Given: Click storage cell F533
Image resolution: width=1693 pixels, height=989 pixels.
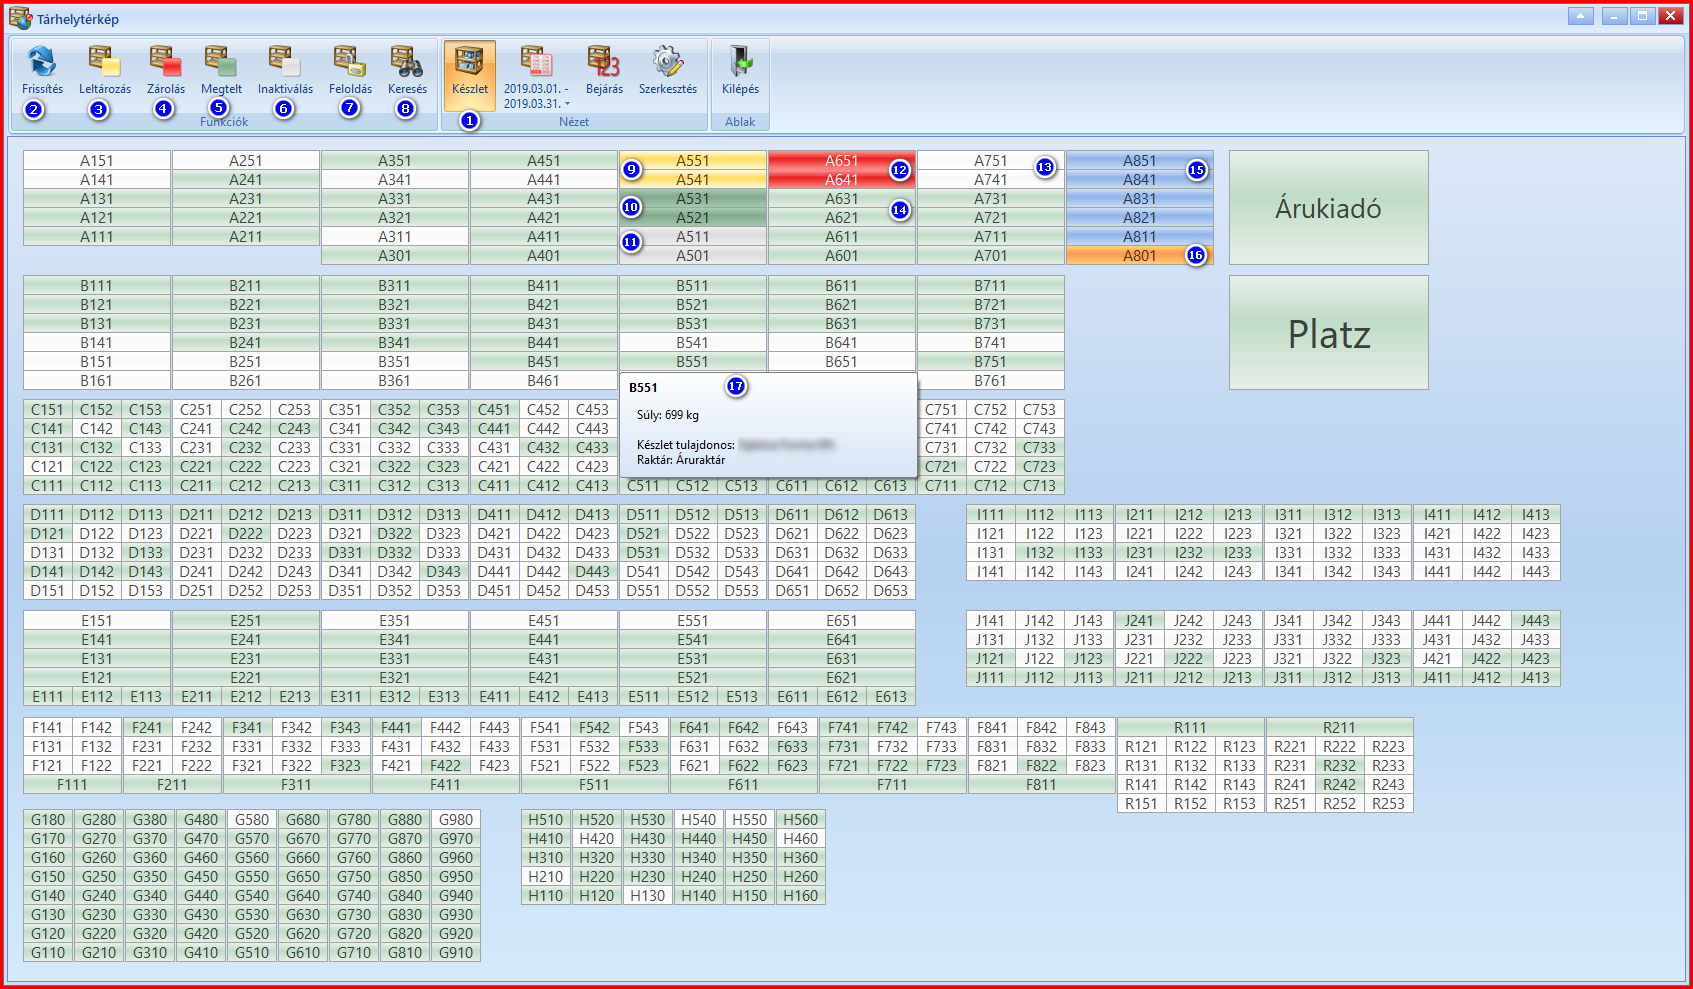Looking at the screenshot, I should click(643, 747).
